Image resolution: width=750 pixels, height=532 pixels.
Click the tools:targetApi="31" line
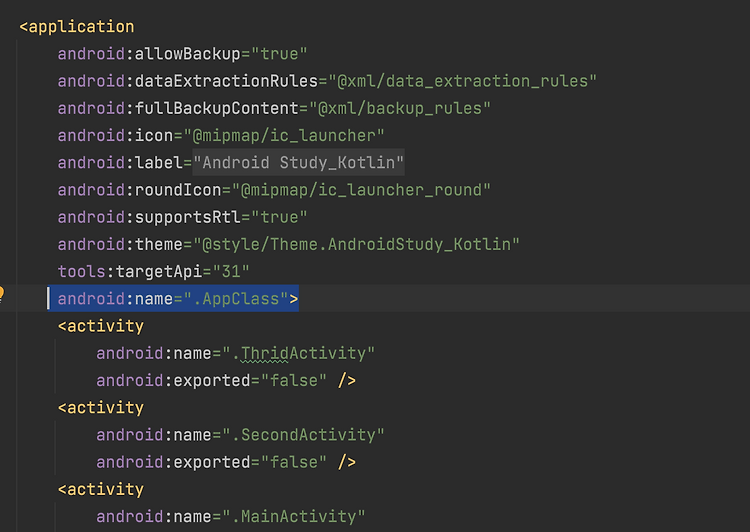pyautogui.click(x=154, y=272)
